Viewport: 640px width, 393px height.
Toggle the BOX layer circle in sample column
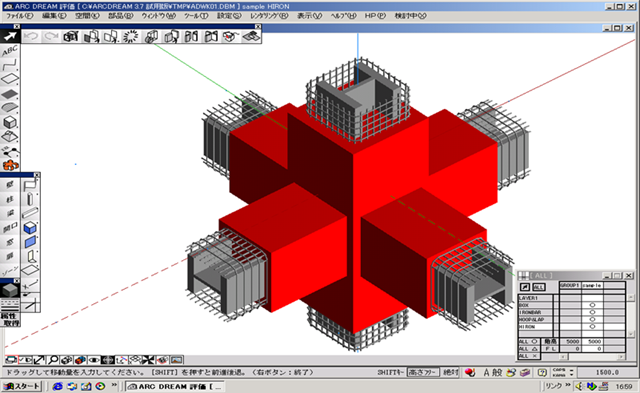(592, 305)
